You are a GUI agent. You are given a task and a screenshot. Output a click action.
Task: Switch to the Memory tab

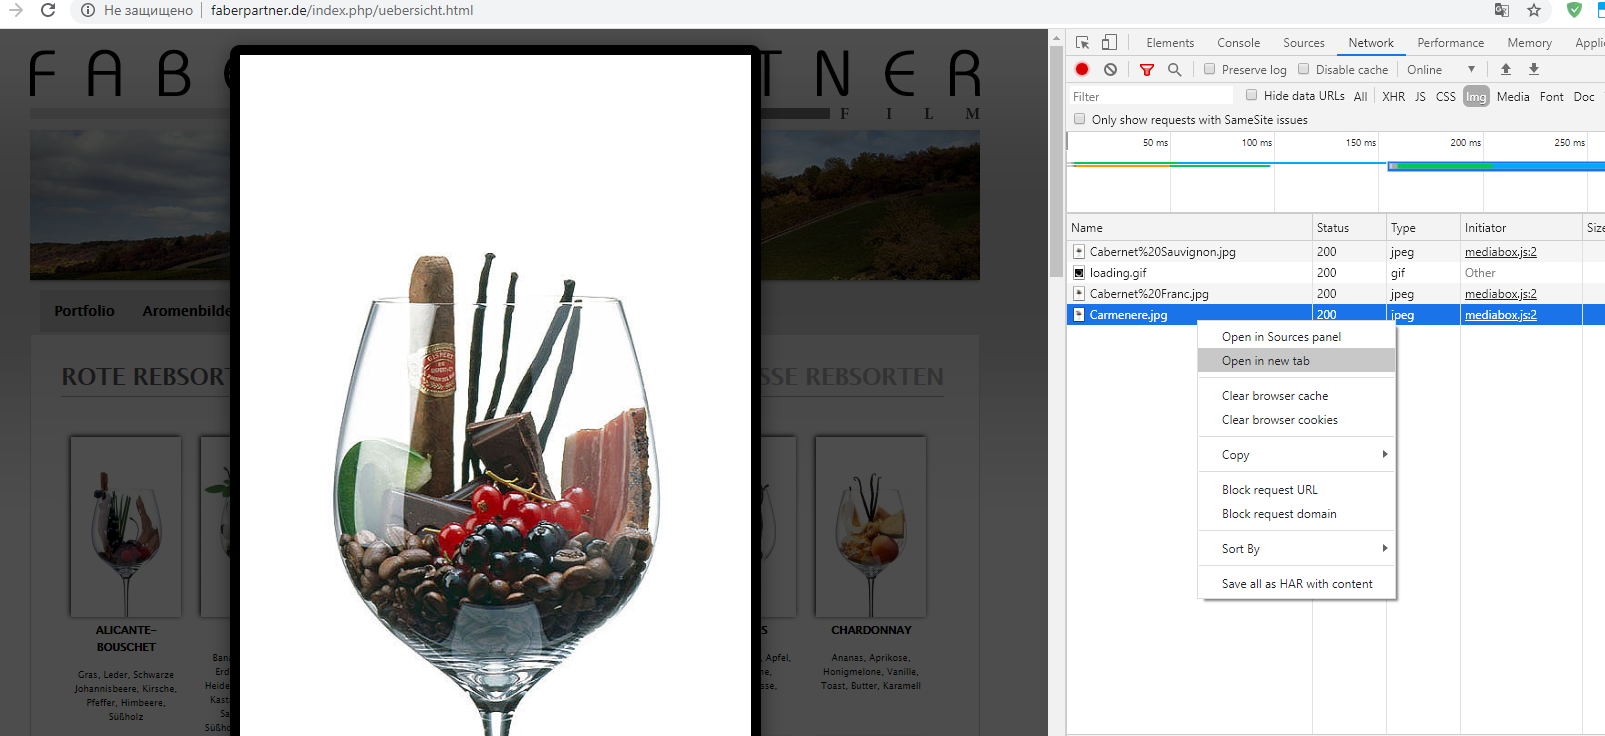(x=1529, y=43)
